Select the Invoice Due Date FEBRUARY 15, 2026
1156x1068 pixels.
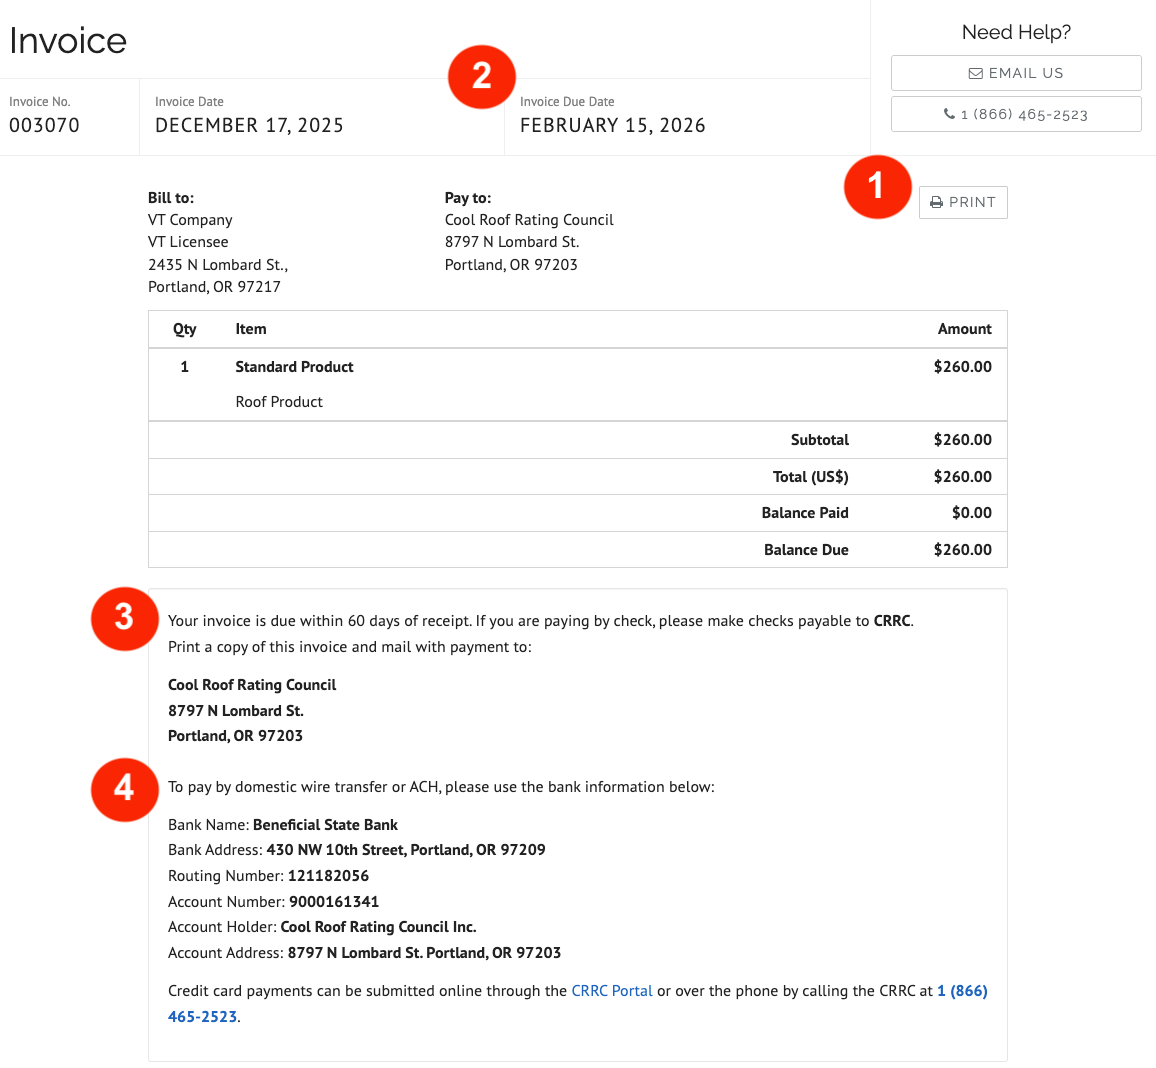click(x=612, y=125)
